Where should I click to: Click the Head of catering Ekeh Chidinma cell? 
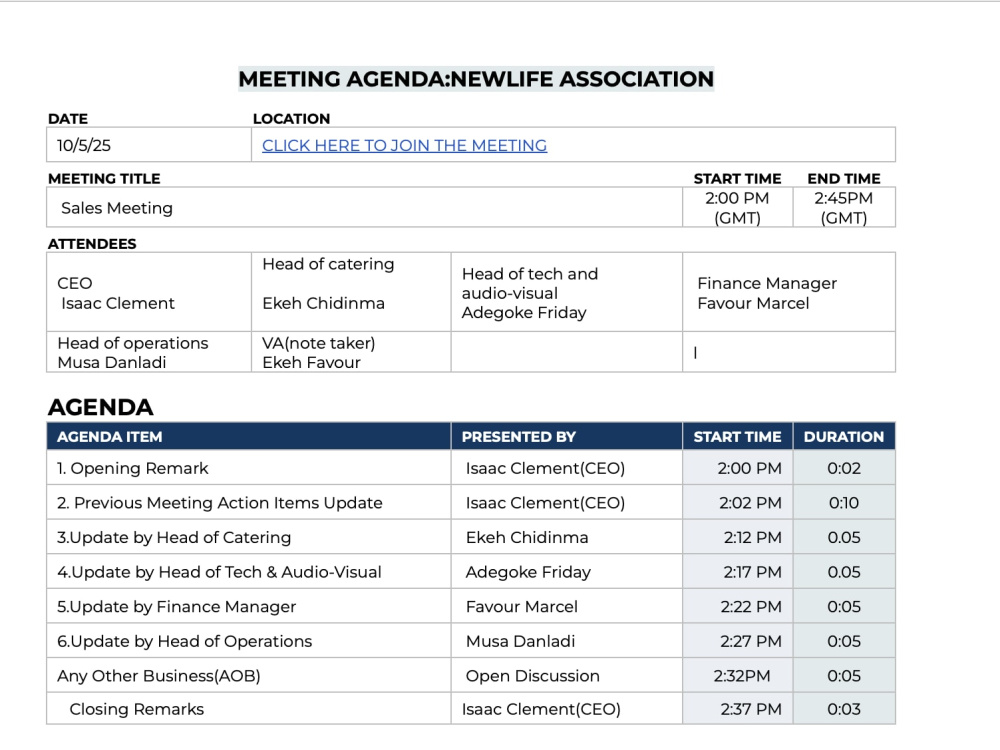[351, 292]
